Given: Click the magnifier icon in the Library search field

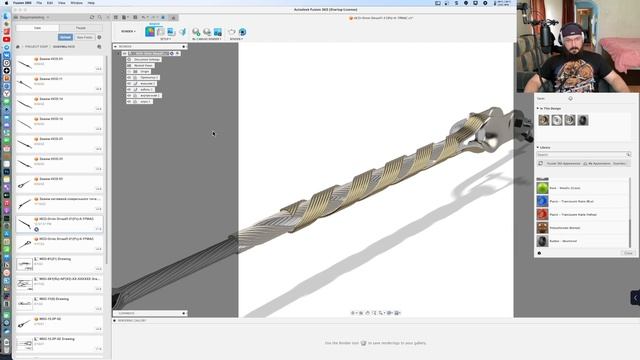Looking at the screenshot, I should [628, 155].
